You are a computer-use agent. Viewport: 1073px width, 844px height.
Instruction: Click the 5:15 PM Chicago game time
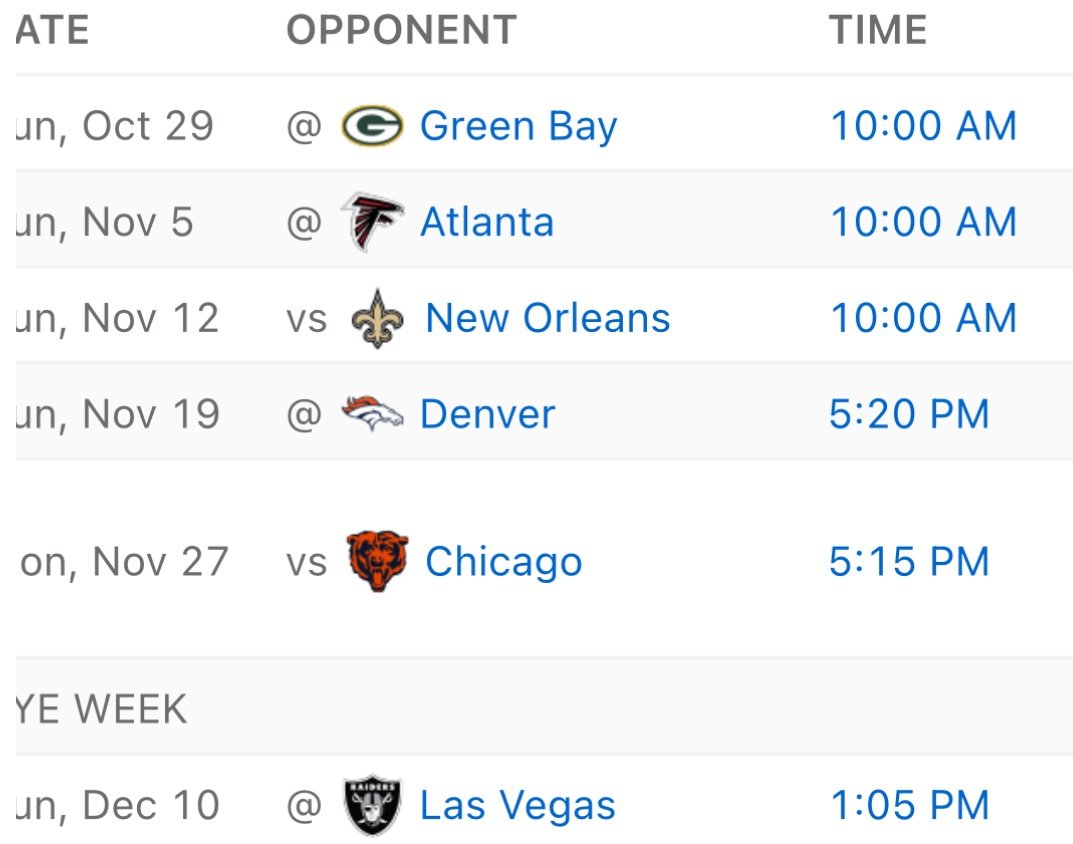[x=909, y=561]
